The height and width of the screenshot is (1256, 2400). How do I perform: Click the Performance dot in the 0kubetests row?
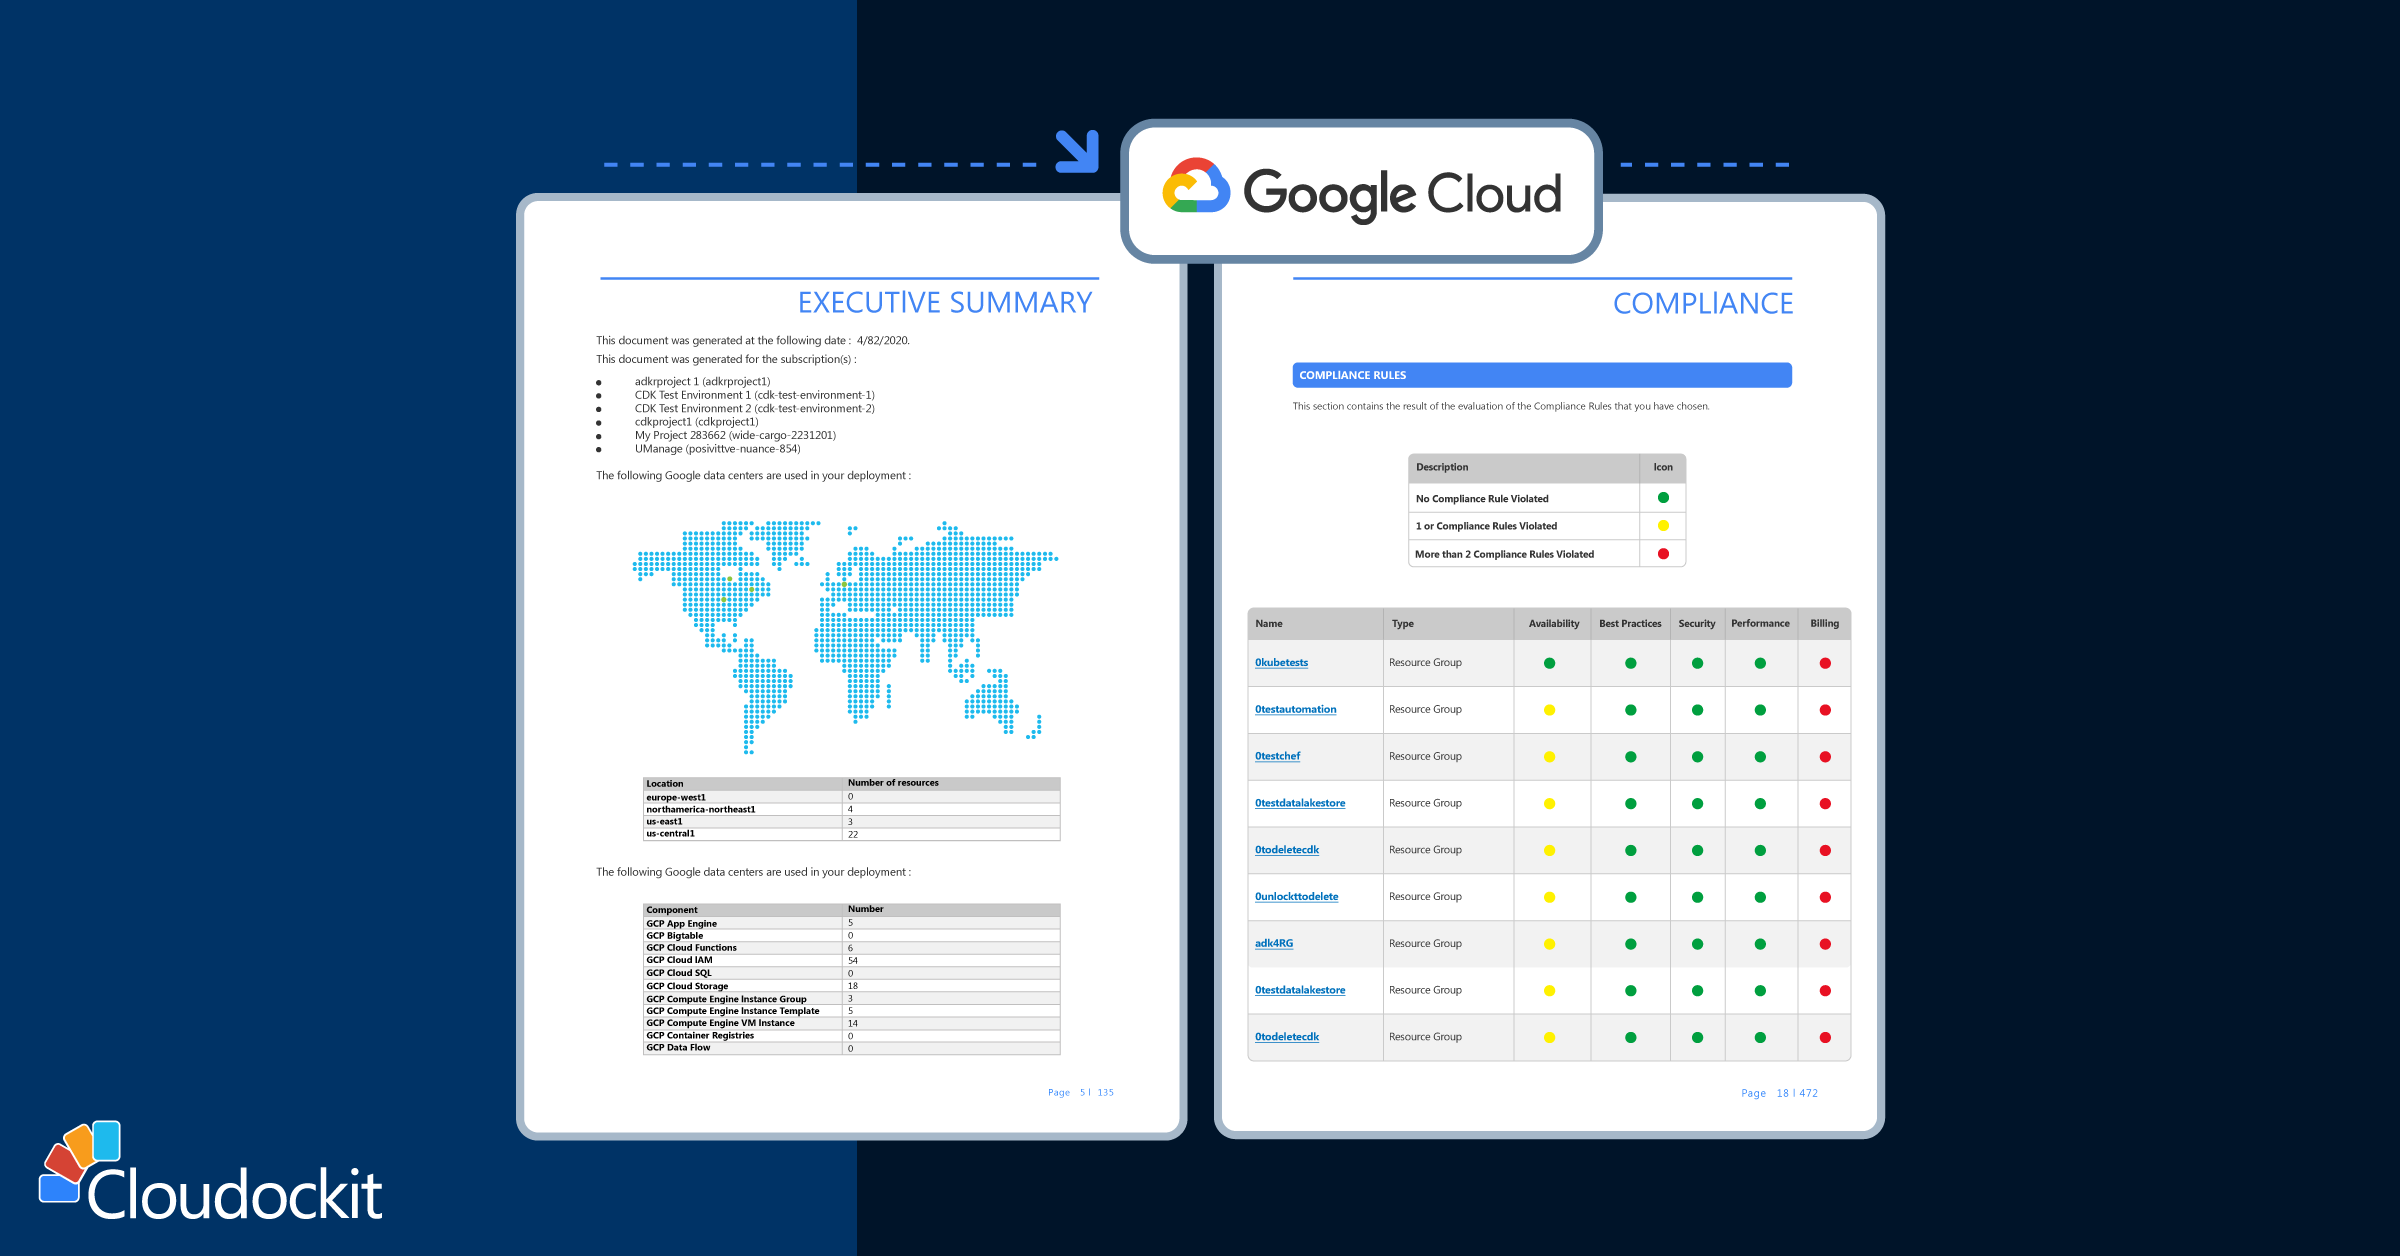[1760, 663]
